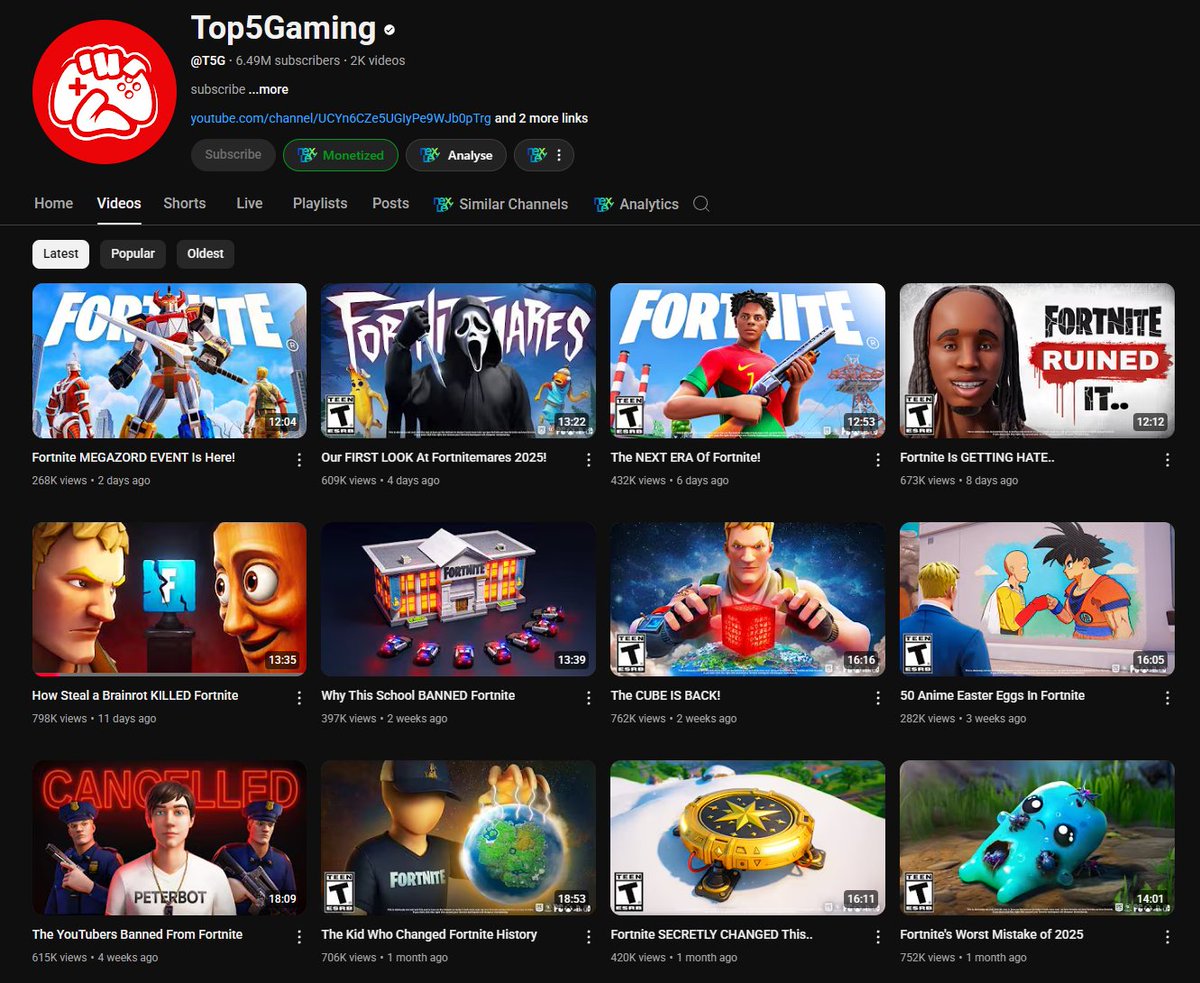Screen dimensions: 1200x983
Task: Open 'Fortnite MEGAZORD EVENT Is Here!' title
Action: coord(134,457)
